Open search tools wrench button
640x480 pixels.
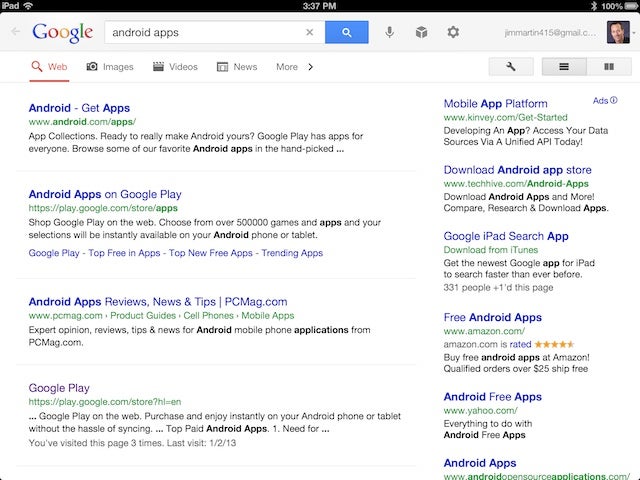pyautogui.click(x=511, y=67)
